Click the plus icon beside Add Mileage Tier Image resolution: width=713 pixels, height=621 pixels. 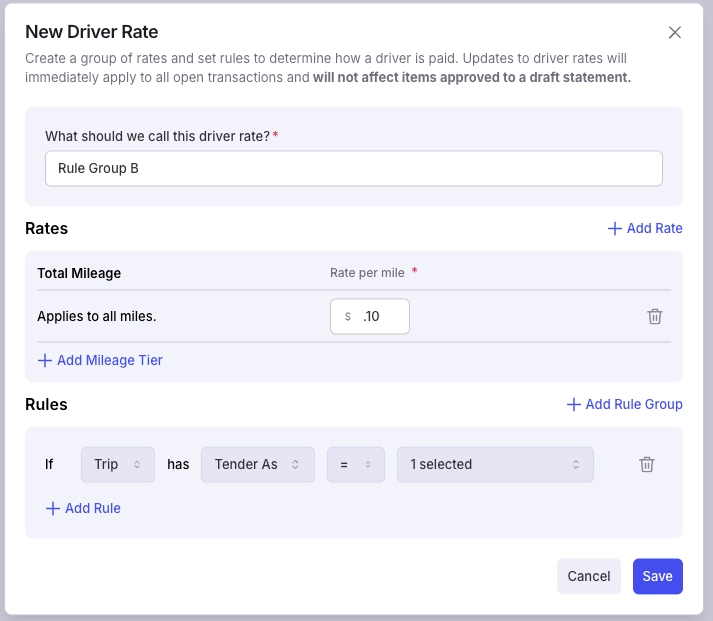(x=45, y=361)
